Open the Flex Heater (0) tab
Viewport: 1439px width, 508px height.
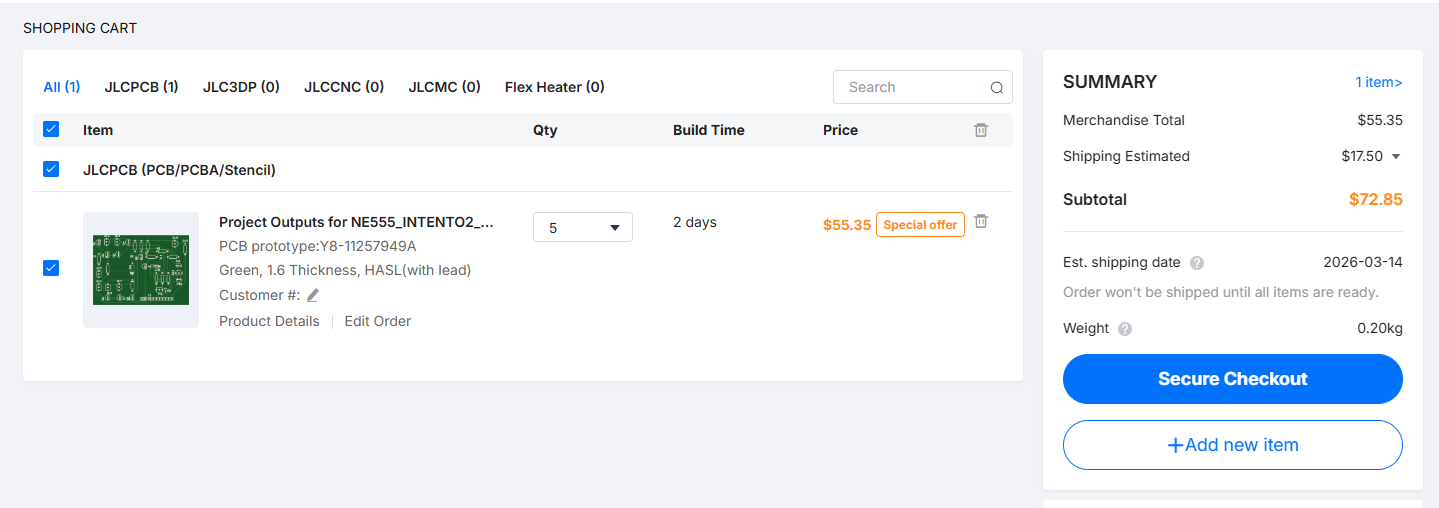pos(554,87)
